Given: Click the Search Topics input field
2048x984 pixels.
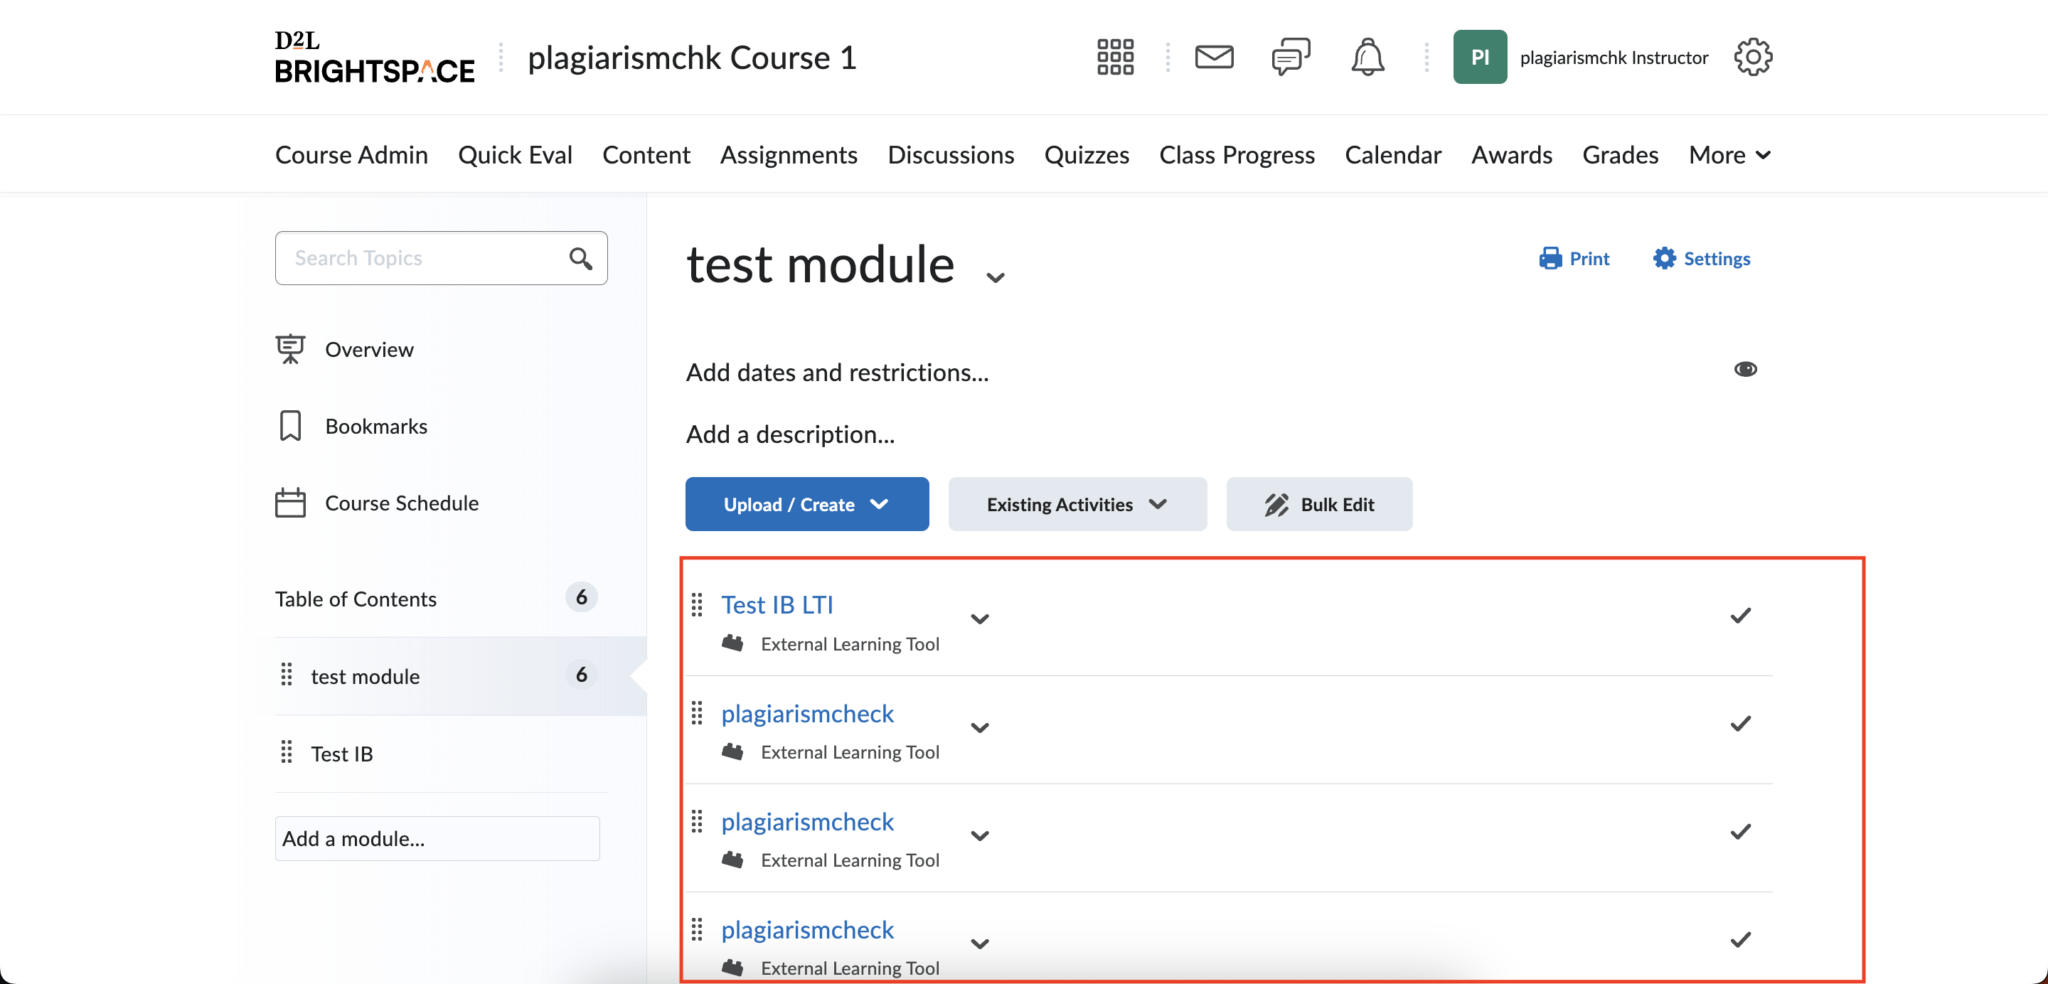Looking at the screenshot, I should coord(420,258).
